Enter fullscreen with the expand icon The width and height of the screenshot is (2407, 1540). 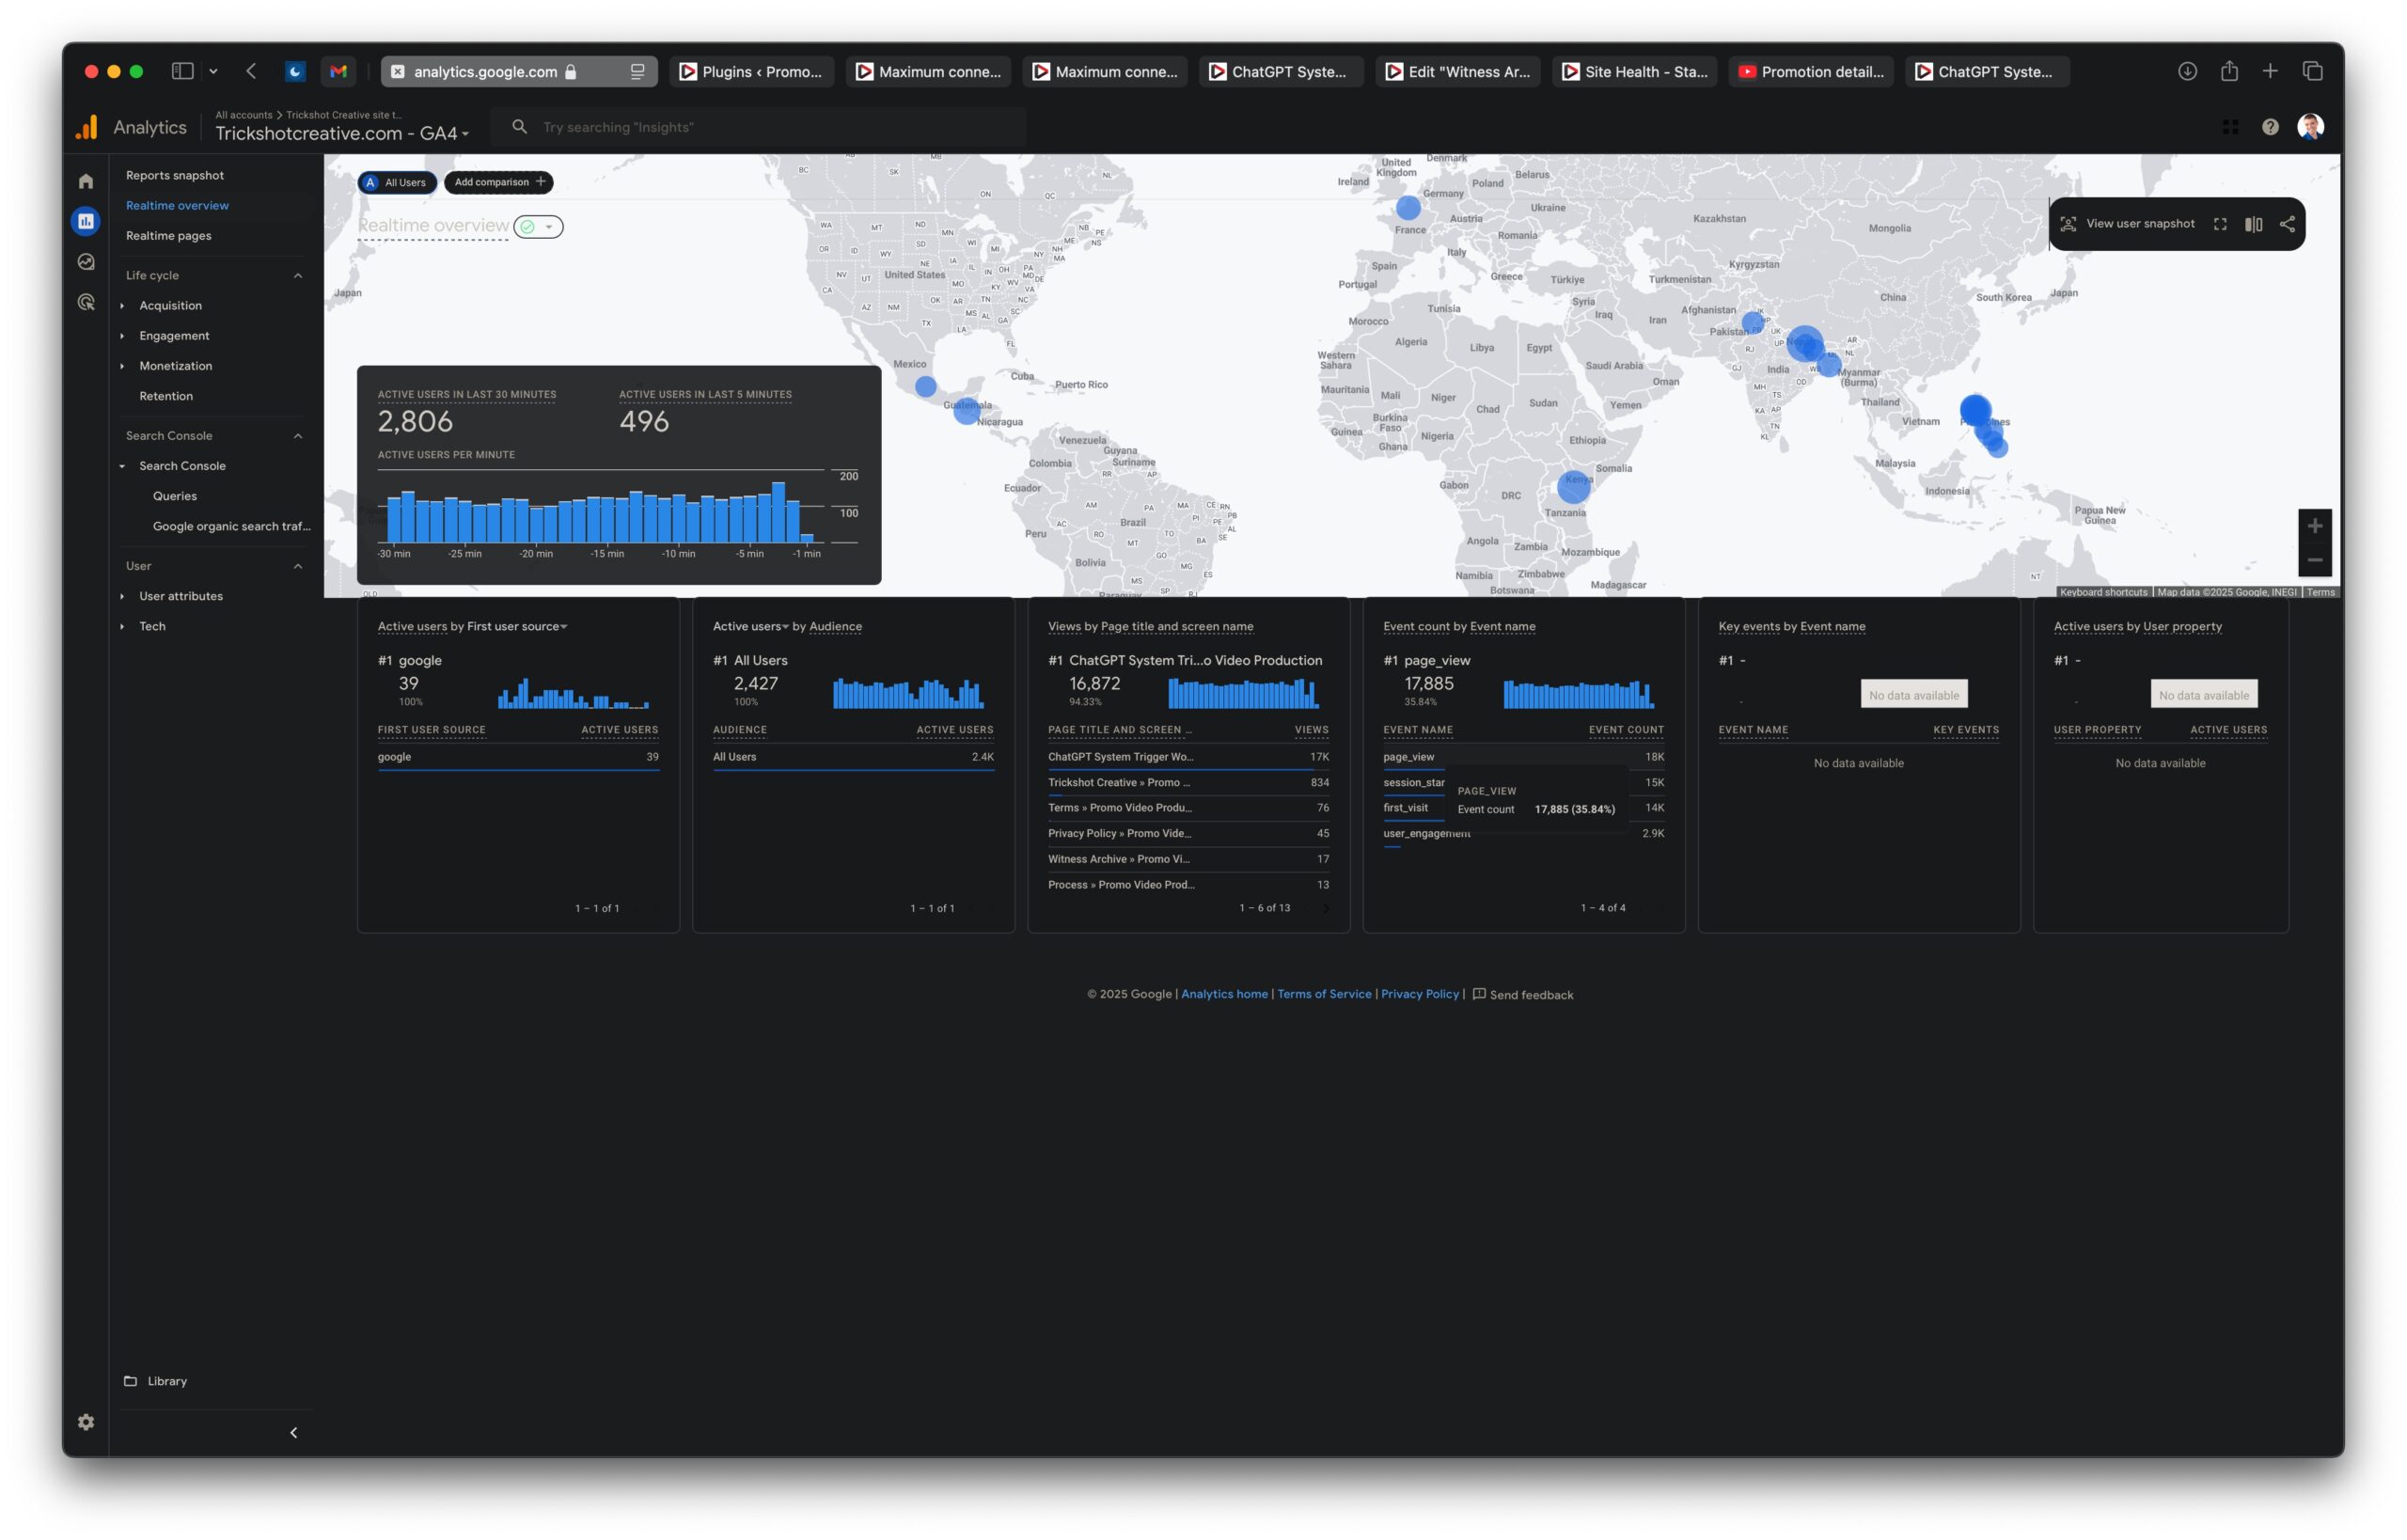tap(2220, 224)
